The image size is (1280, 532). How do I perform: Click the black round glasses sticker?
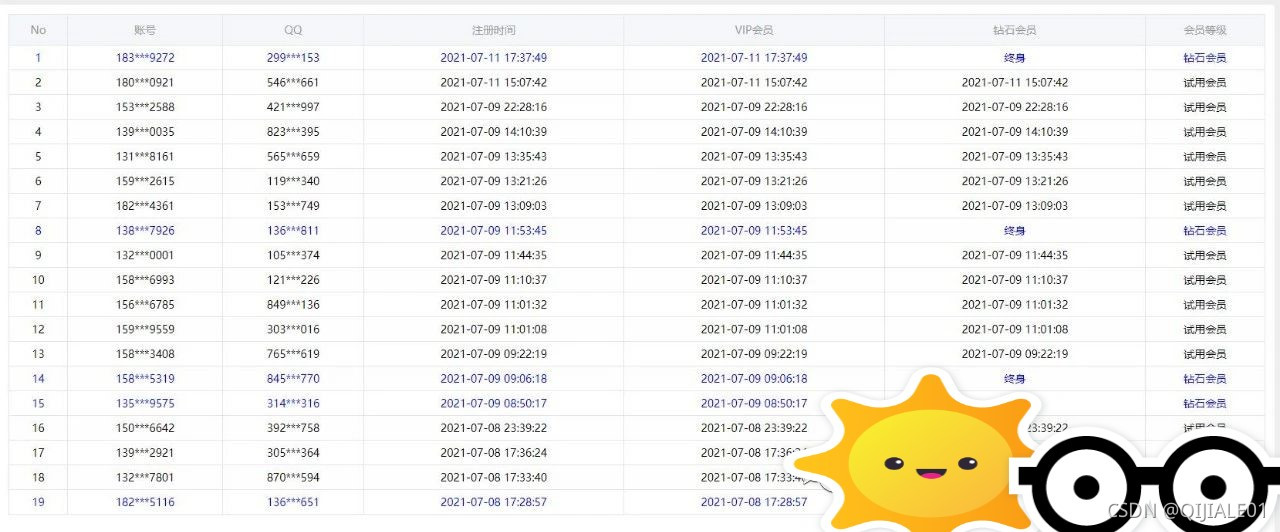pyautogui.click(x=1140, y=488)
